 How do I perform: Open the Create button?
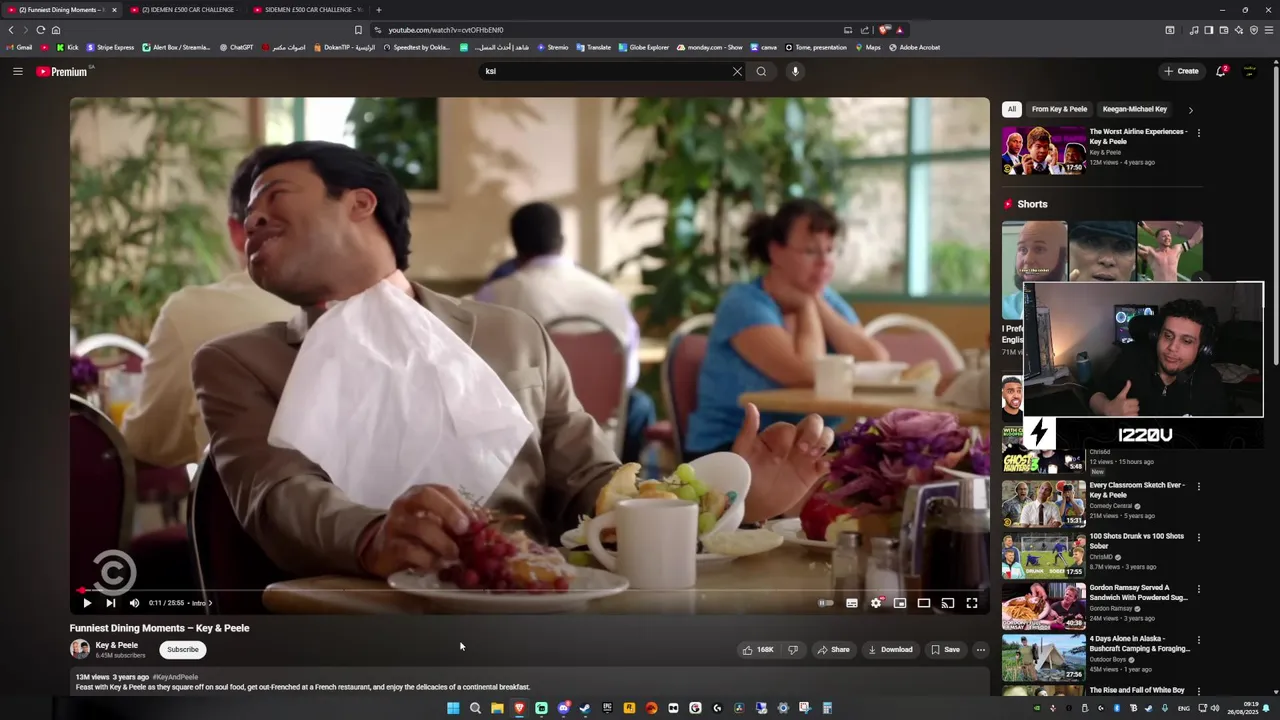pyautogui.click(x=1181, y=71)
